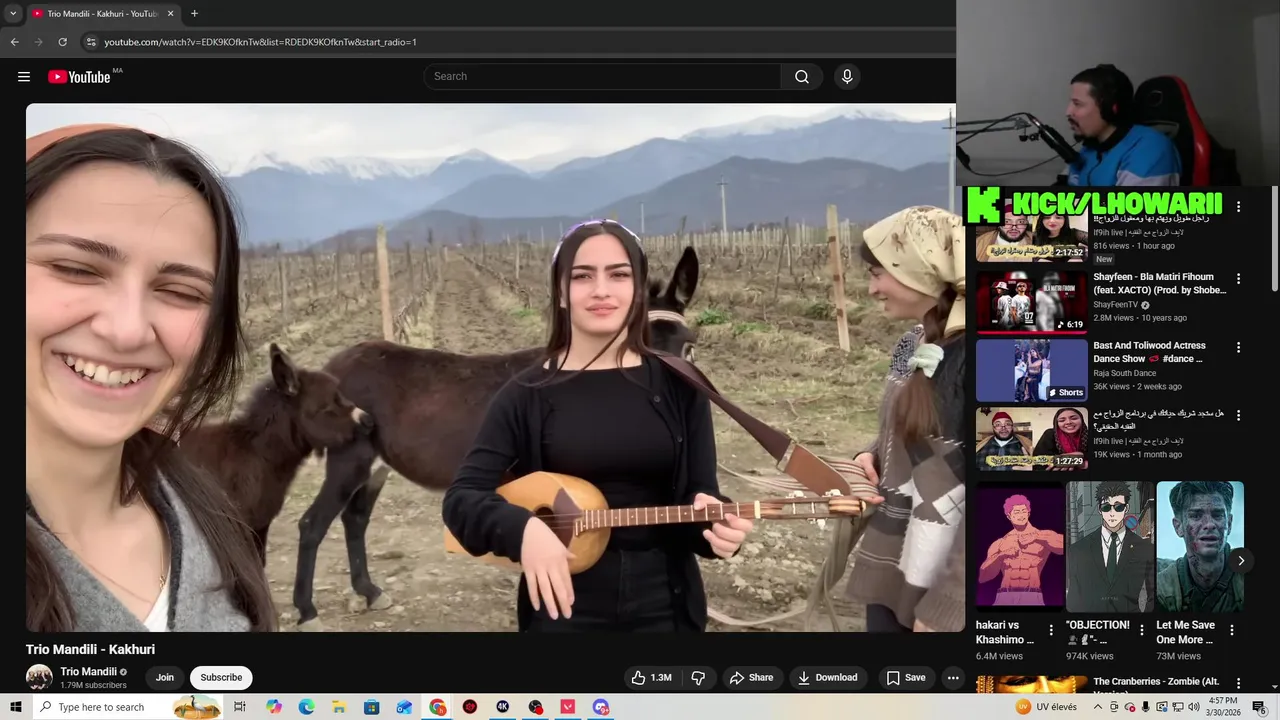Open the tab search dropdown chevron

tap(13, 14)
